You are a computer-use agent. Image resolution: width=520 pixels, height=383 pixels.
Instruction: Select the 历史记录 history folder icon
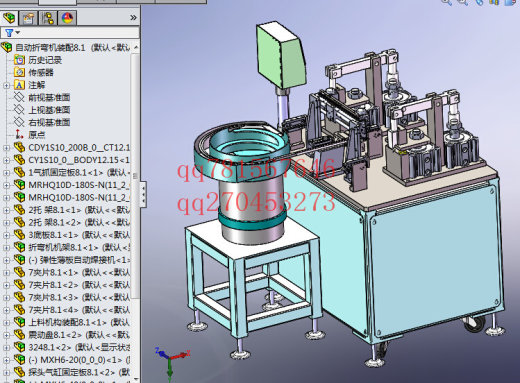click(19, 60)
